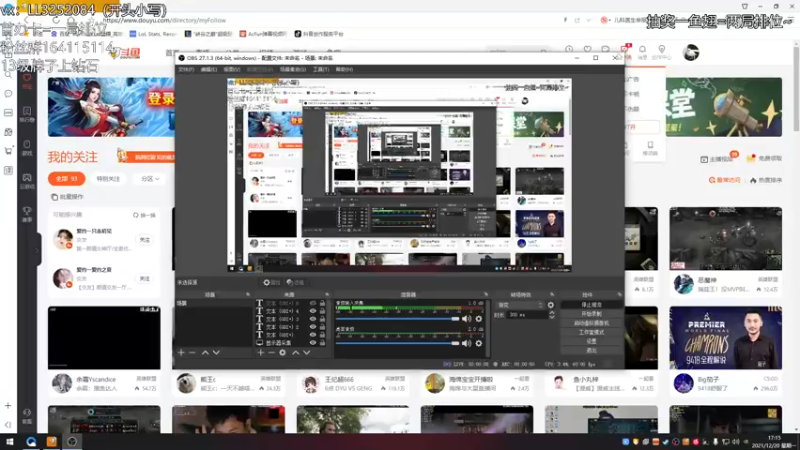Open the 渐变 transition type dropdown in OBS

point(520,305)
